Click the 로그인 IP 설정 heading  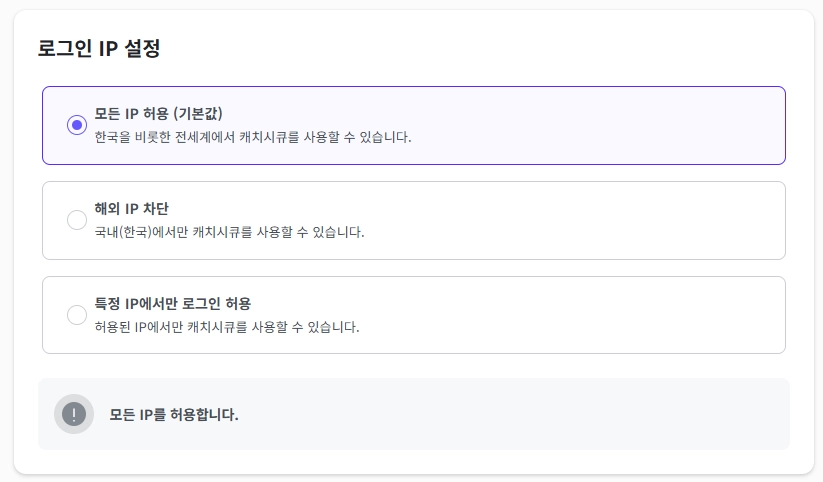(99, 48)
